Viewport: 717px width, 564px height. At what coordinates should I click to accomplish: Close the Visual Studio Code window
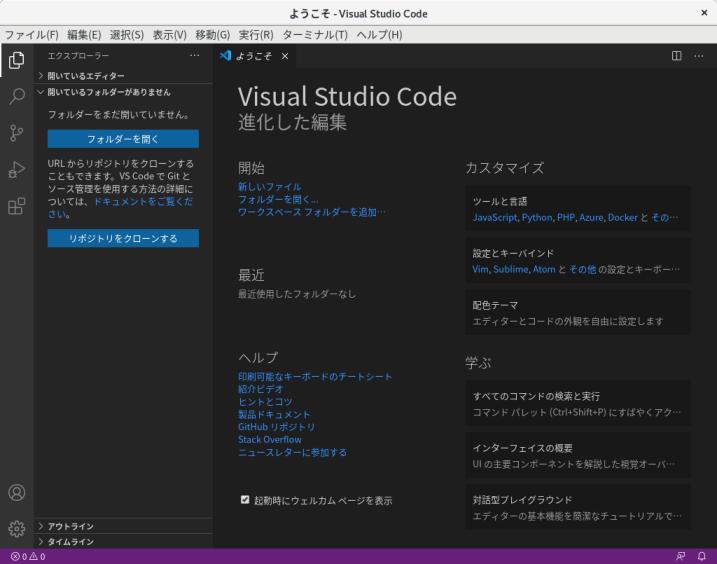[x=704, y=13]
